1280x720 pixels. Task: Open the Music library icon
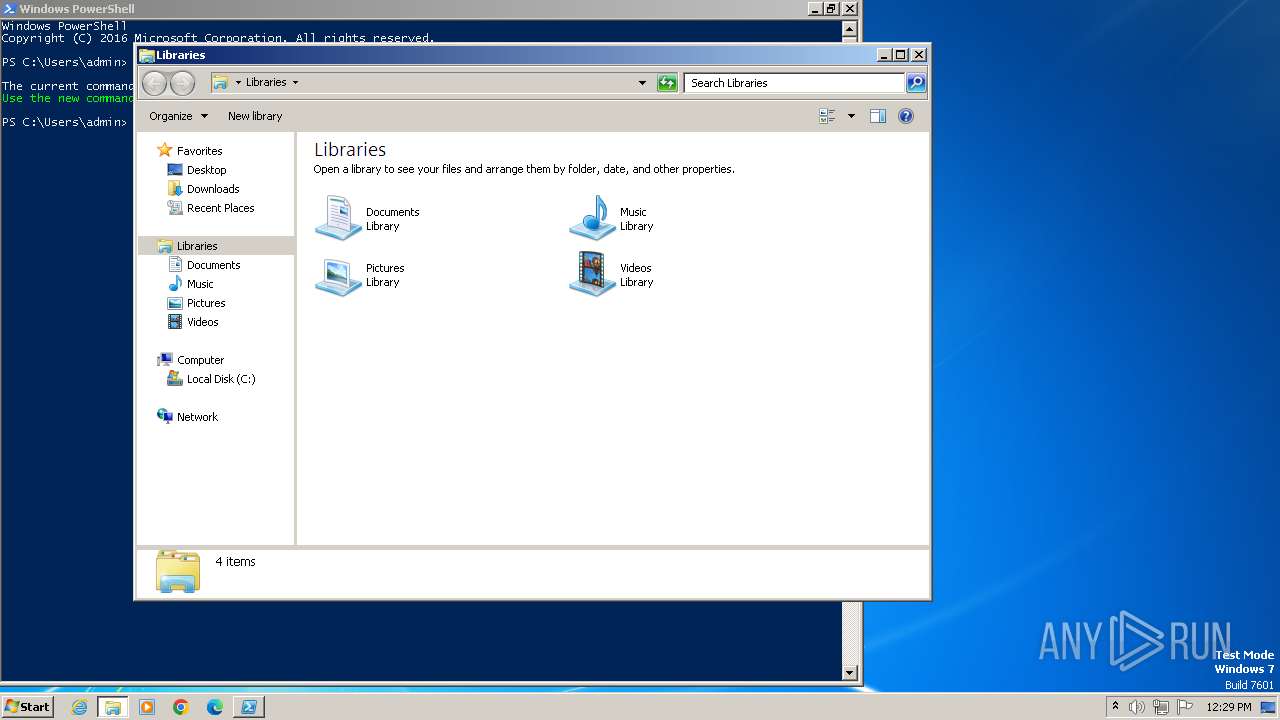tap(592, 218)
